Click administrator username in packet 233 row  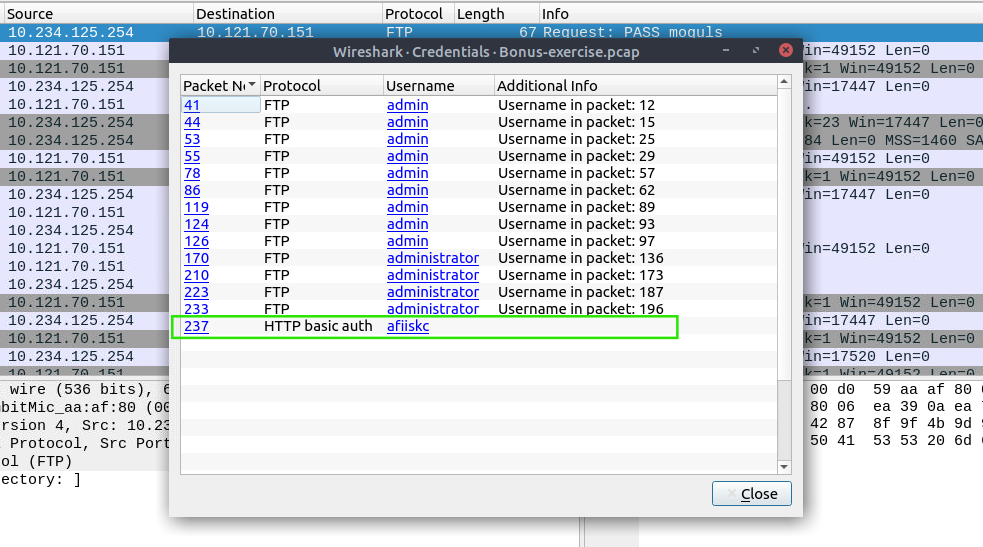click(433, 308)
